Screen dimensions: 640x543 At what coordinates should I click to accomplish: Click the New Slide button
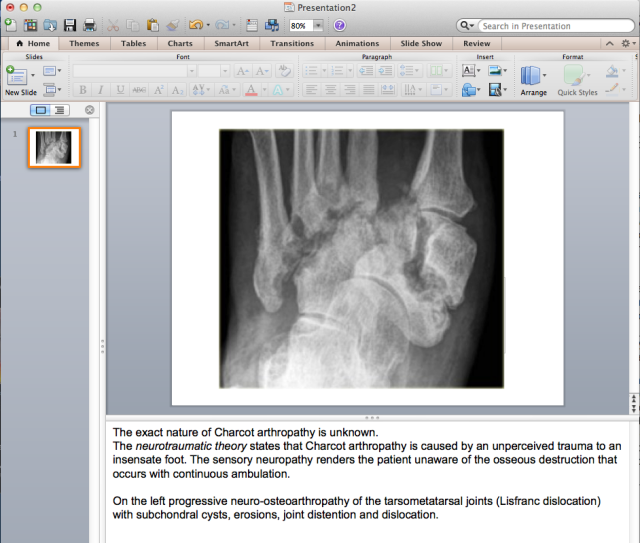(18, 79)
